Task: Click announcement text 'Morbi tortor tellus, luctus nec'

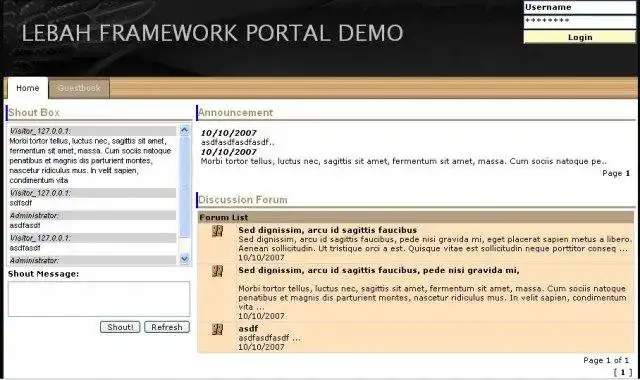Action: [260, 161]
